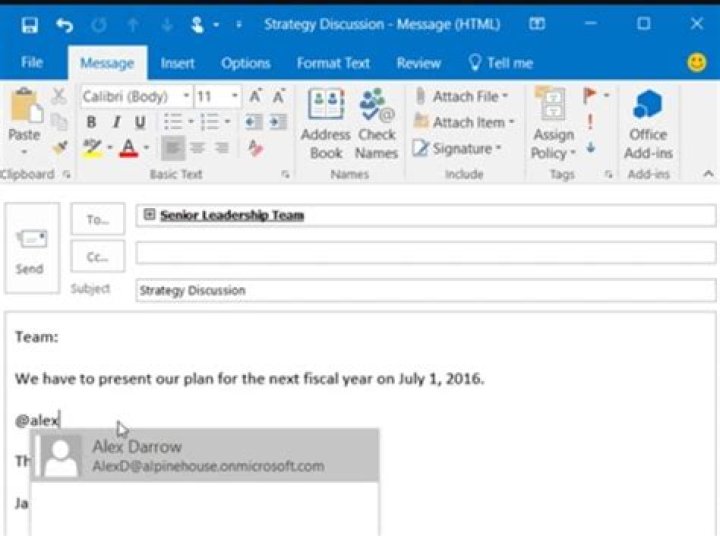
Task: Open Attach Item menu
Action: pyautogui.click(x=464, y=122)
